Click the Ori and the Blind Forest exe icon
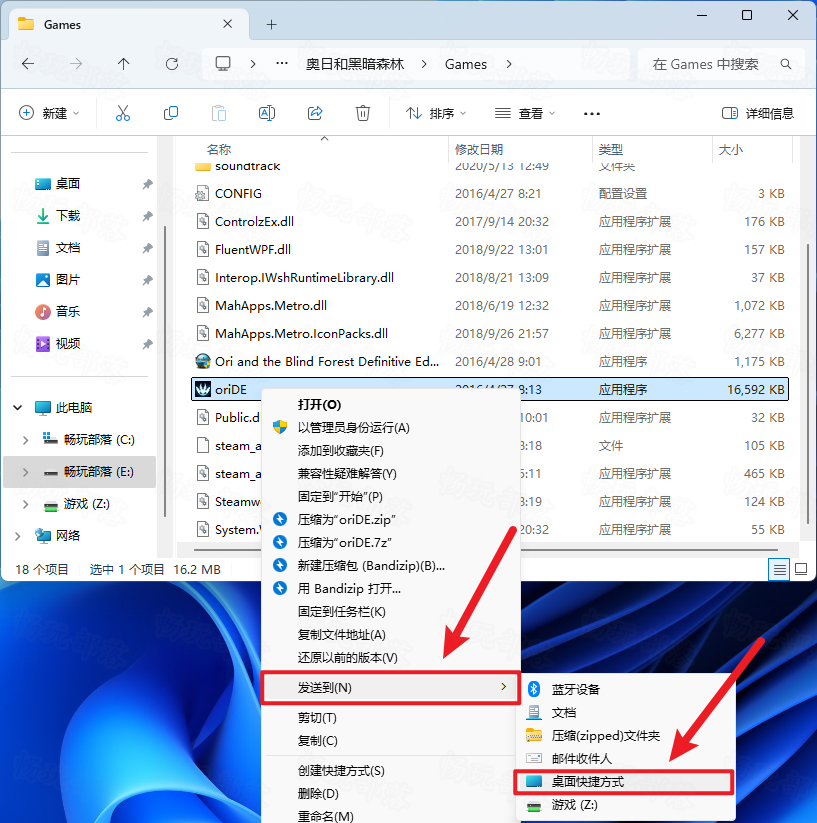817x823 pixels. (203, 362)
